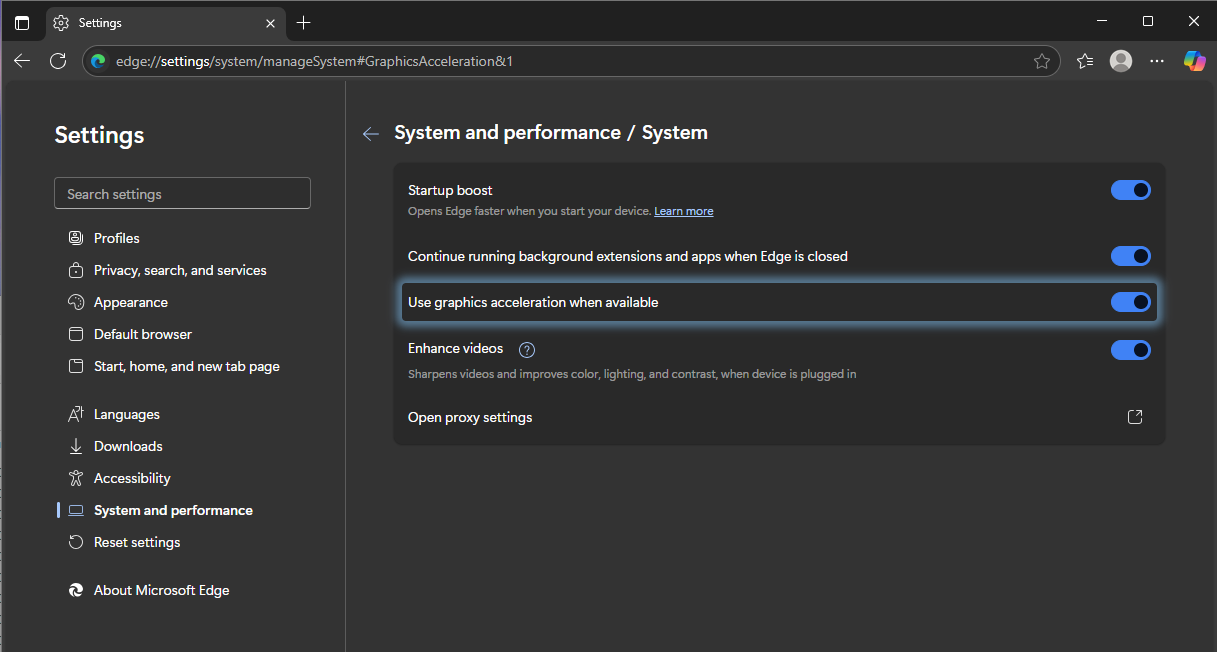1217x652 pixels.
Task: Open Privacy, search, and services section
Action: click(x=180, y=270)
